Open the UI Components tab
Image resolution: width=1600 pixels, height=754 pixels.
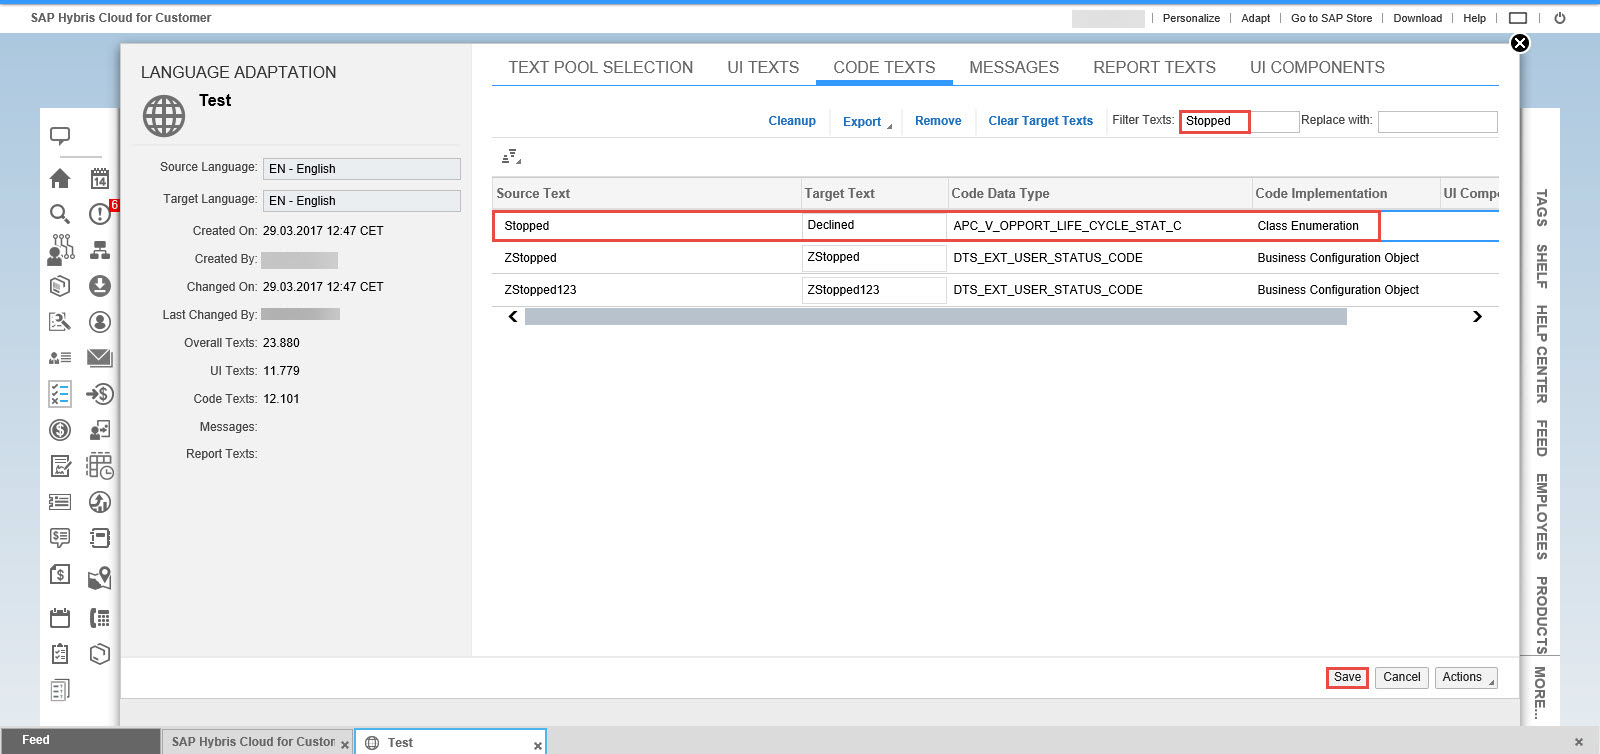coord(1317,68)
